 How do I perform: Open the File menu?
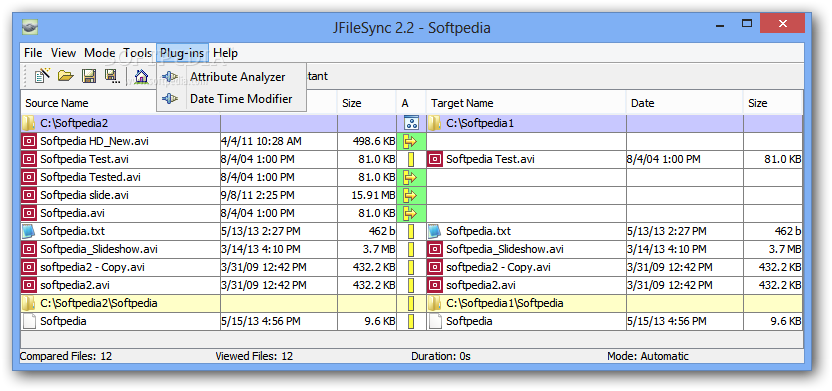pos(33,53)
